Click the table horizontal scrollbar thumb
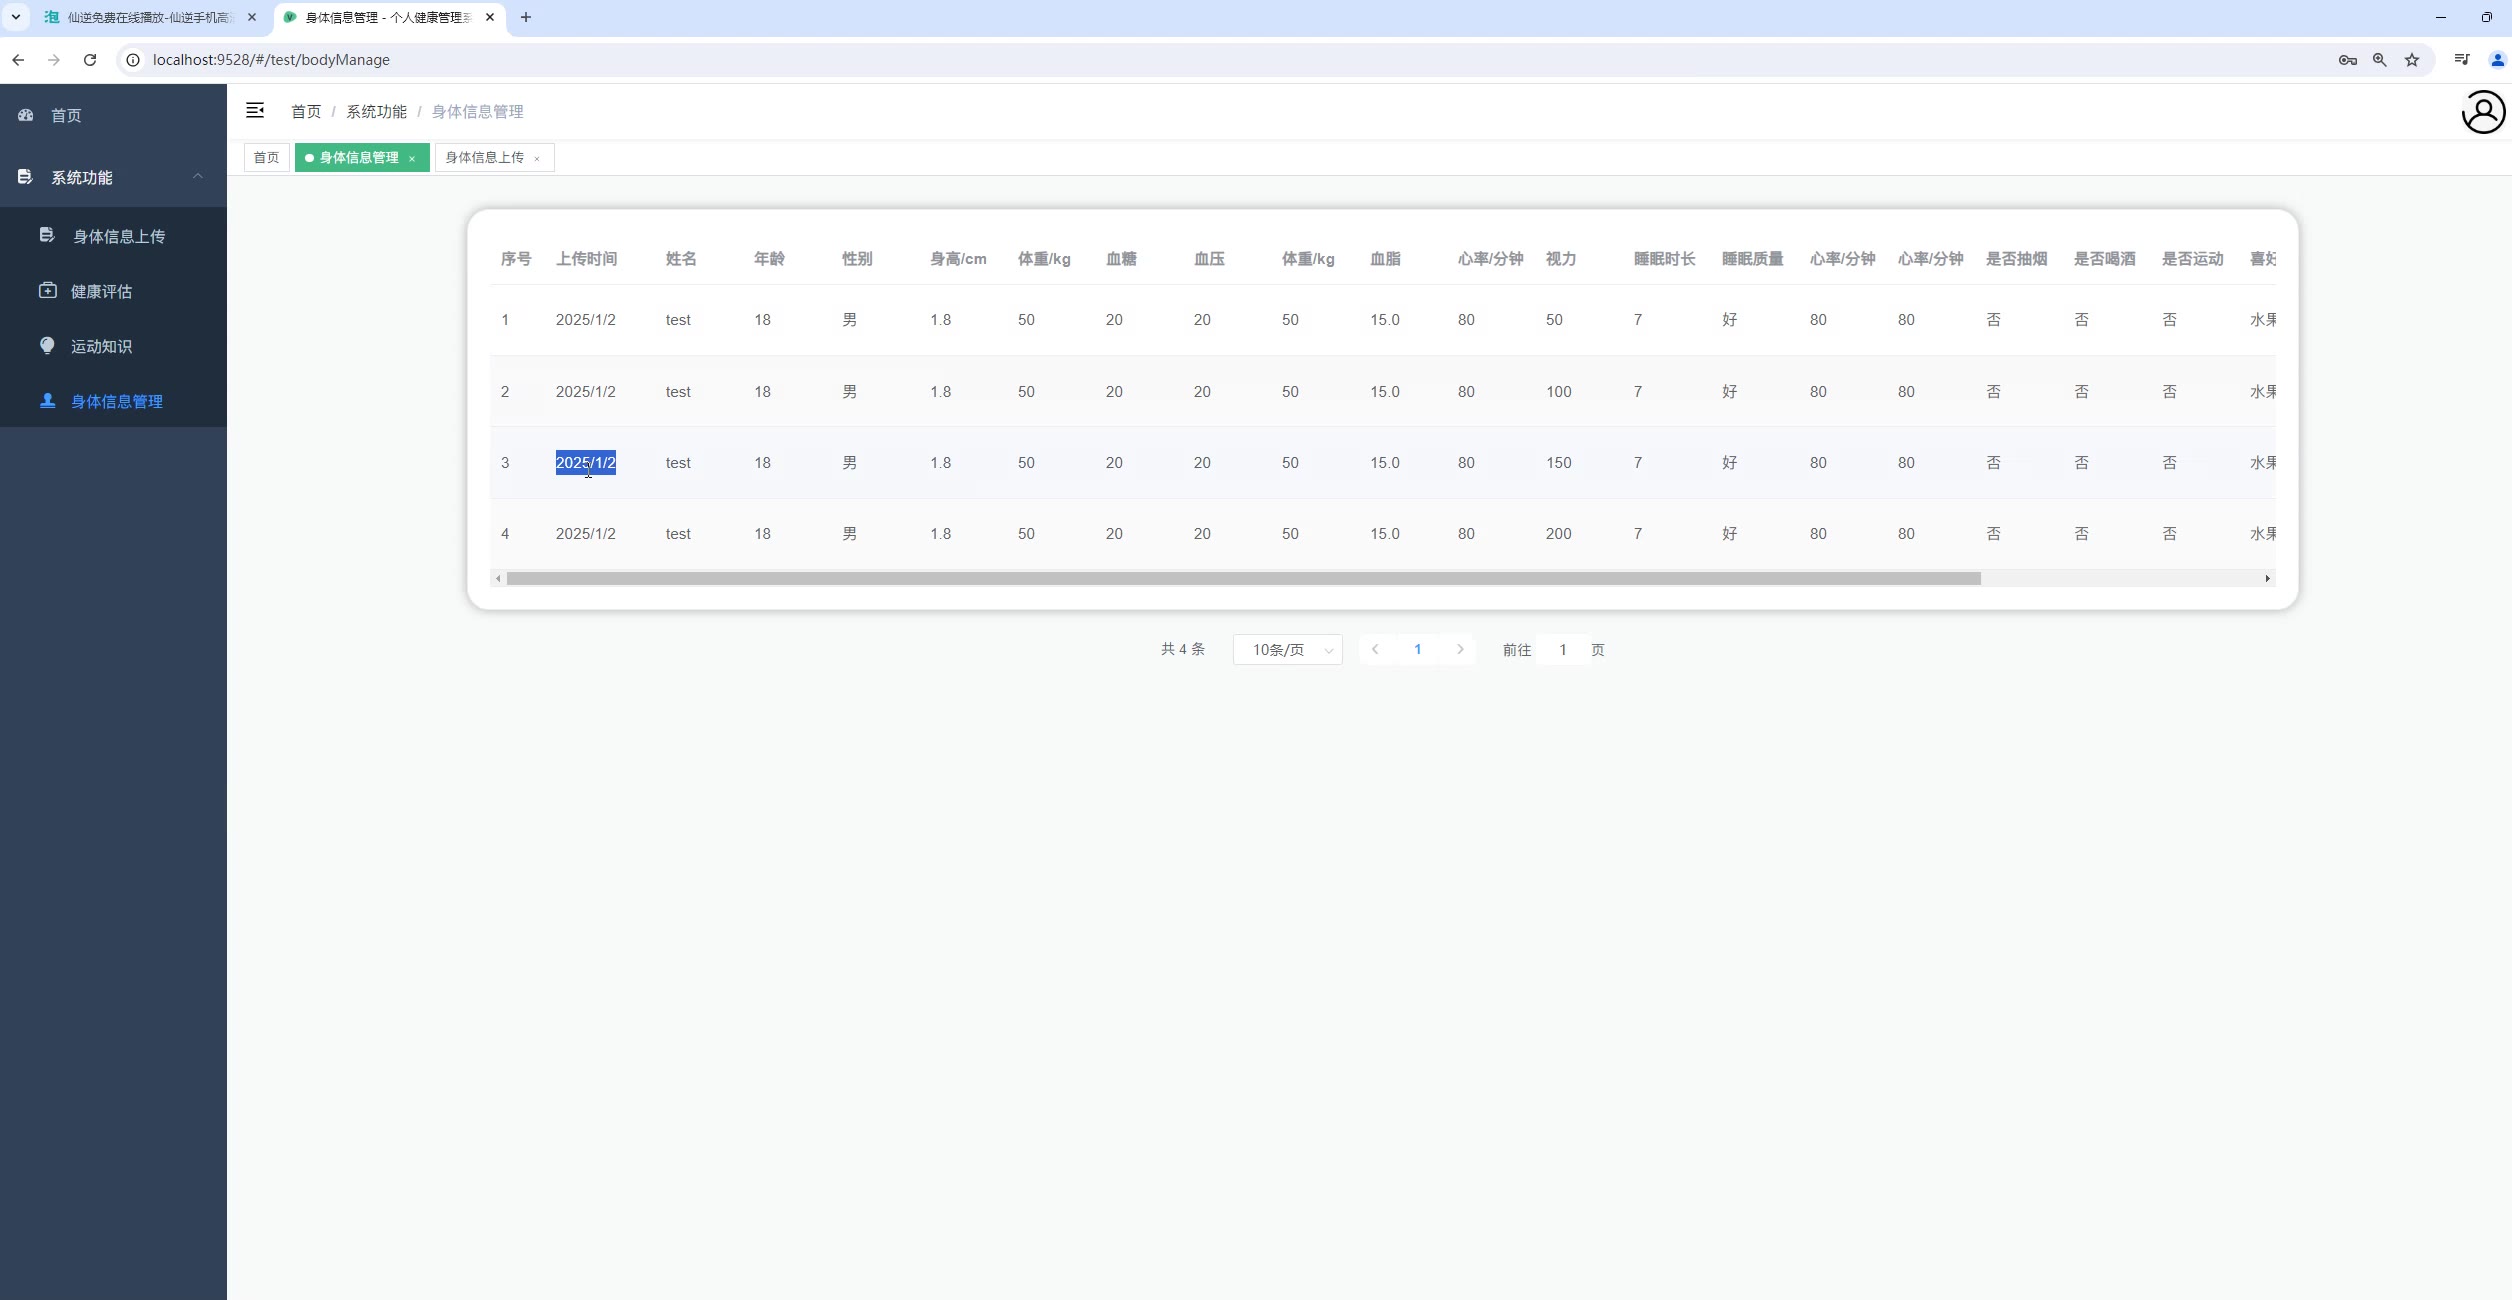Viewport: 2512px width, 1300px height. 1243,578
